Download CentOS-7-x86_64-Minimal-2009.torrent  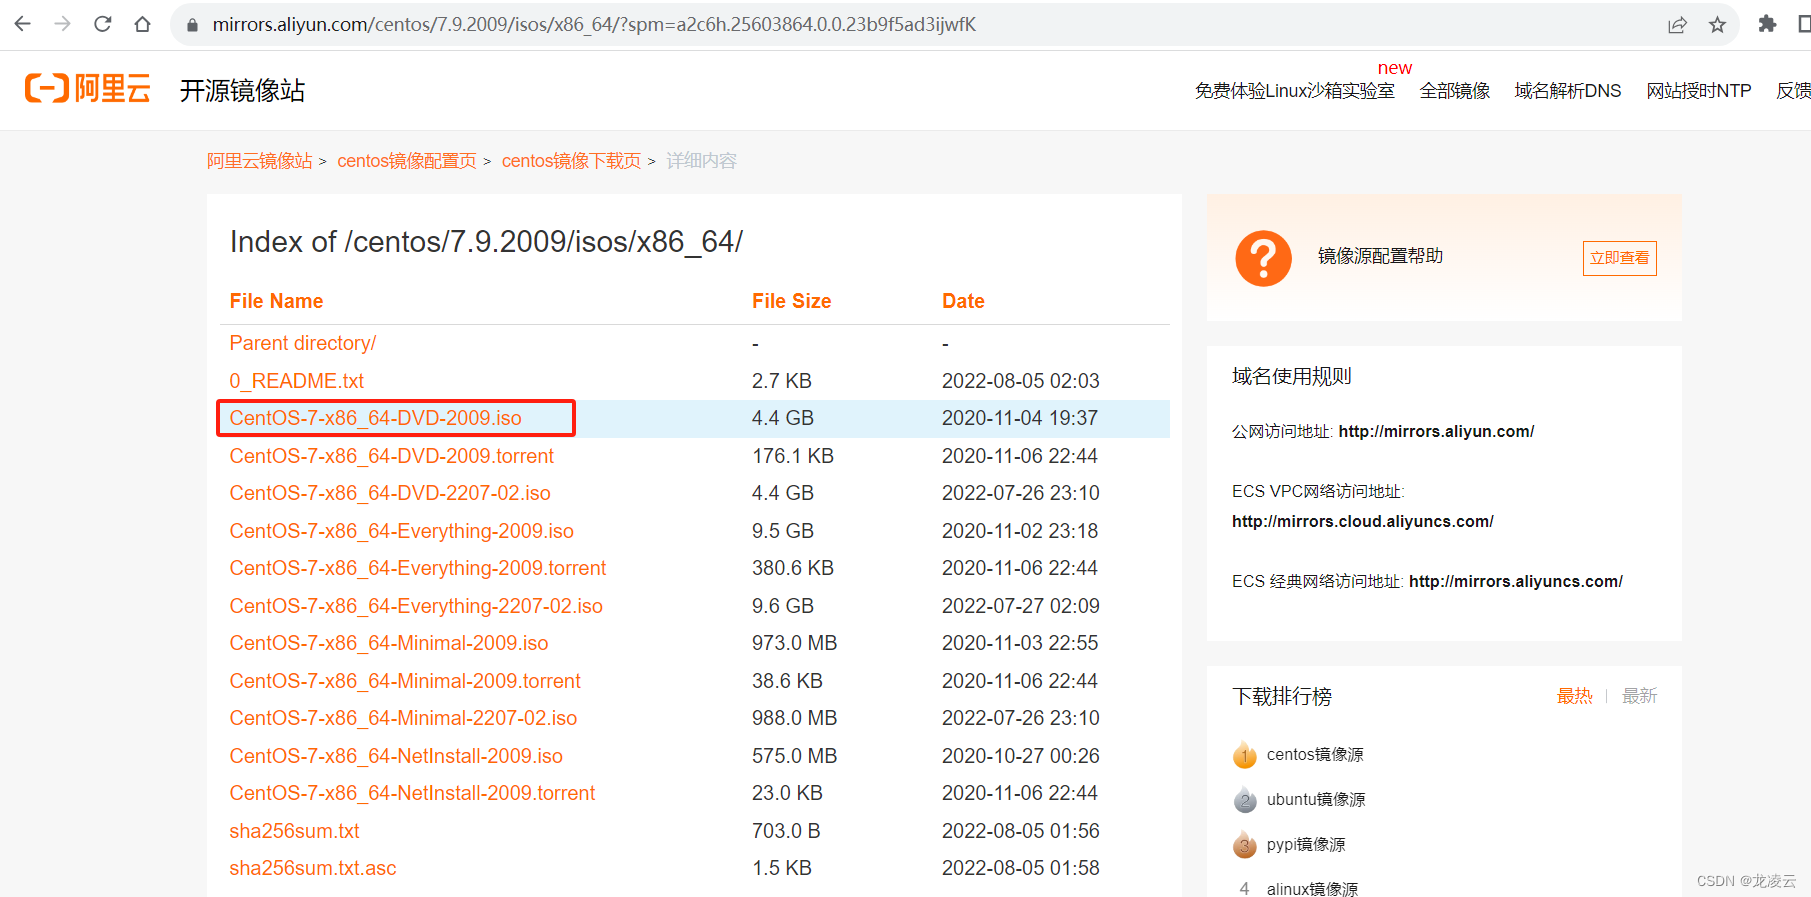click(405, 681)
